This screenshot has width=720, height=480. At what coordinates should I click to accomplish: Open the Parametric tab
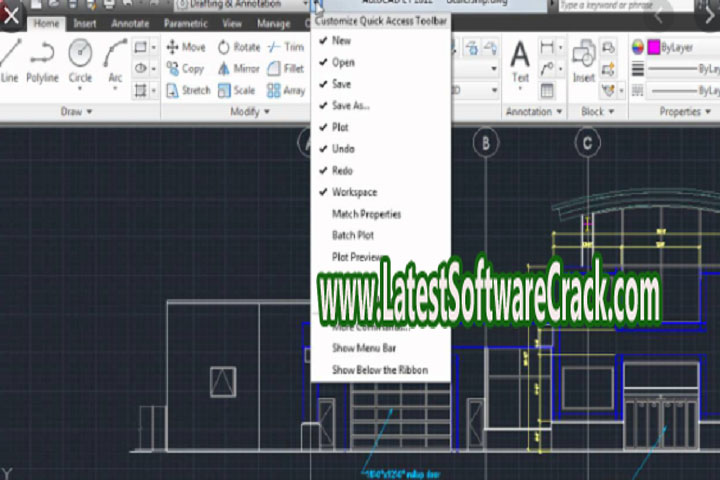point(186,23)
